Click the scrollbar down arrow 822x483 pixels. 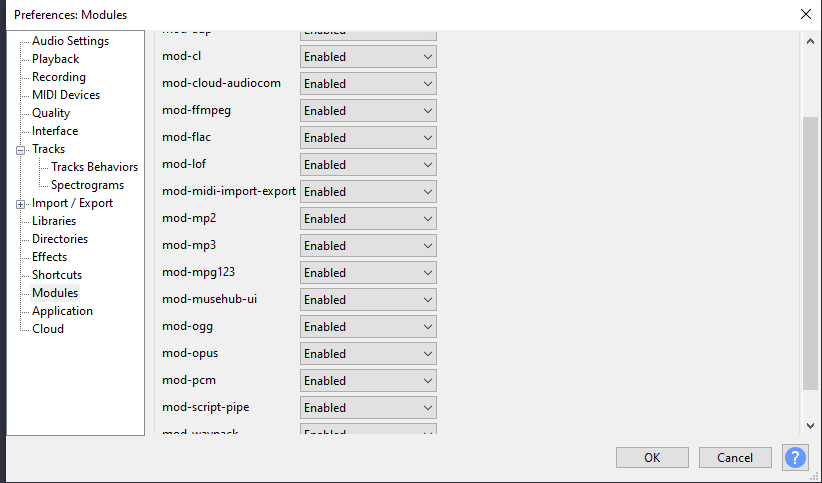[x=810, y=426]
